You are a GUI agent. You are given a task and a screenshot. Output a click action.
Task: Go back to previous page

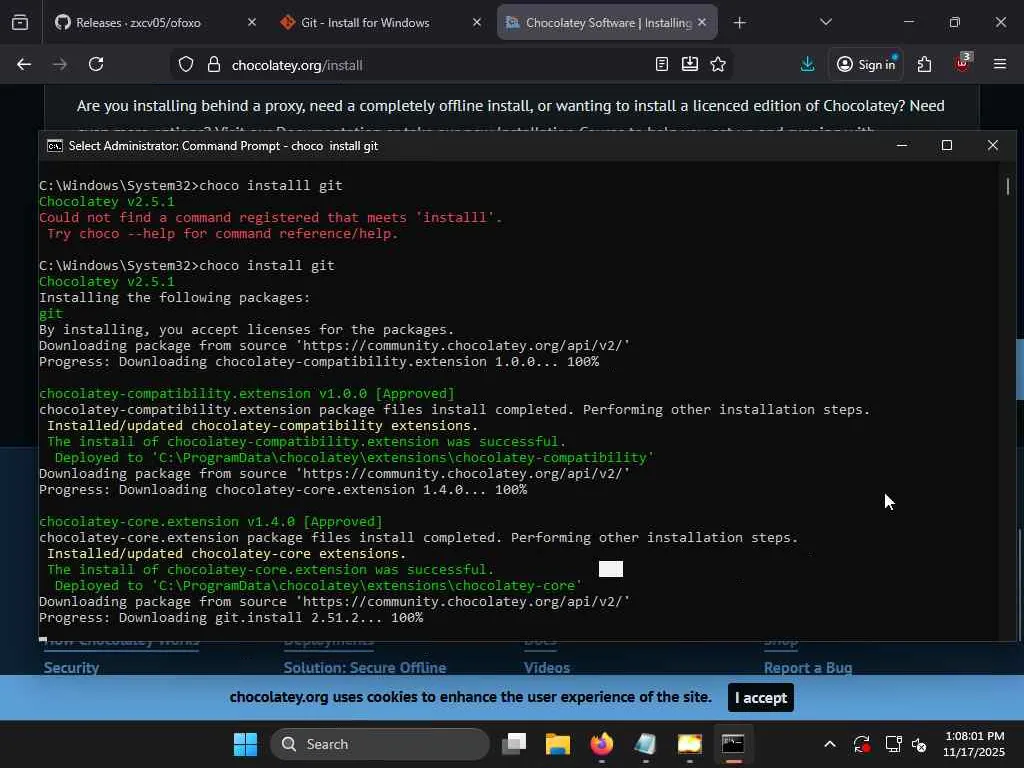coord(24,64)
